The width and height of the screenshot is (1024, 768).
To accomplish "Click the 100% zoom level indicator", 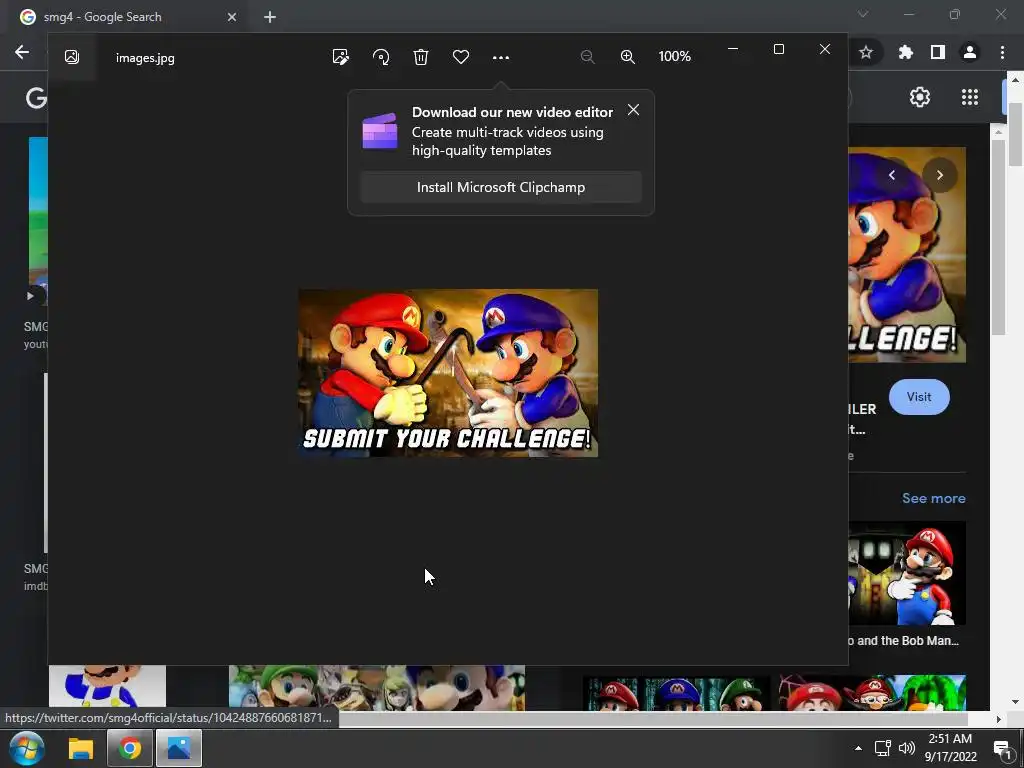I will click(675, 56).
